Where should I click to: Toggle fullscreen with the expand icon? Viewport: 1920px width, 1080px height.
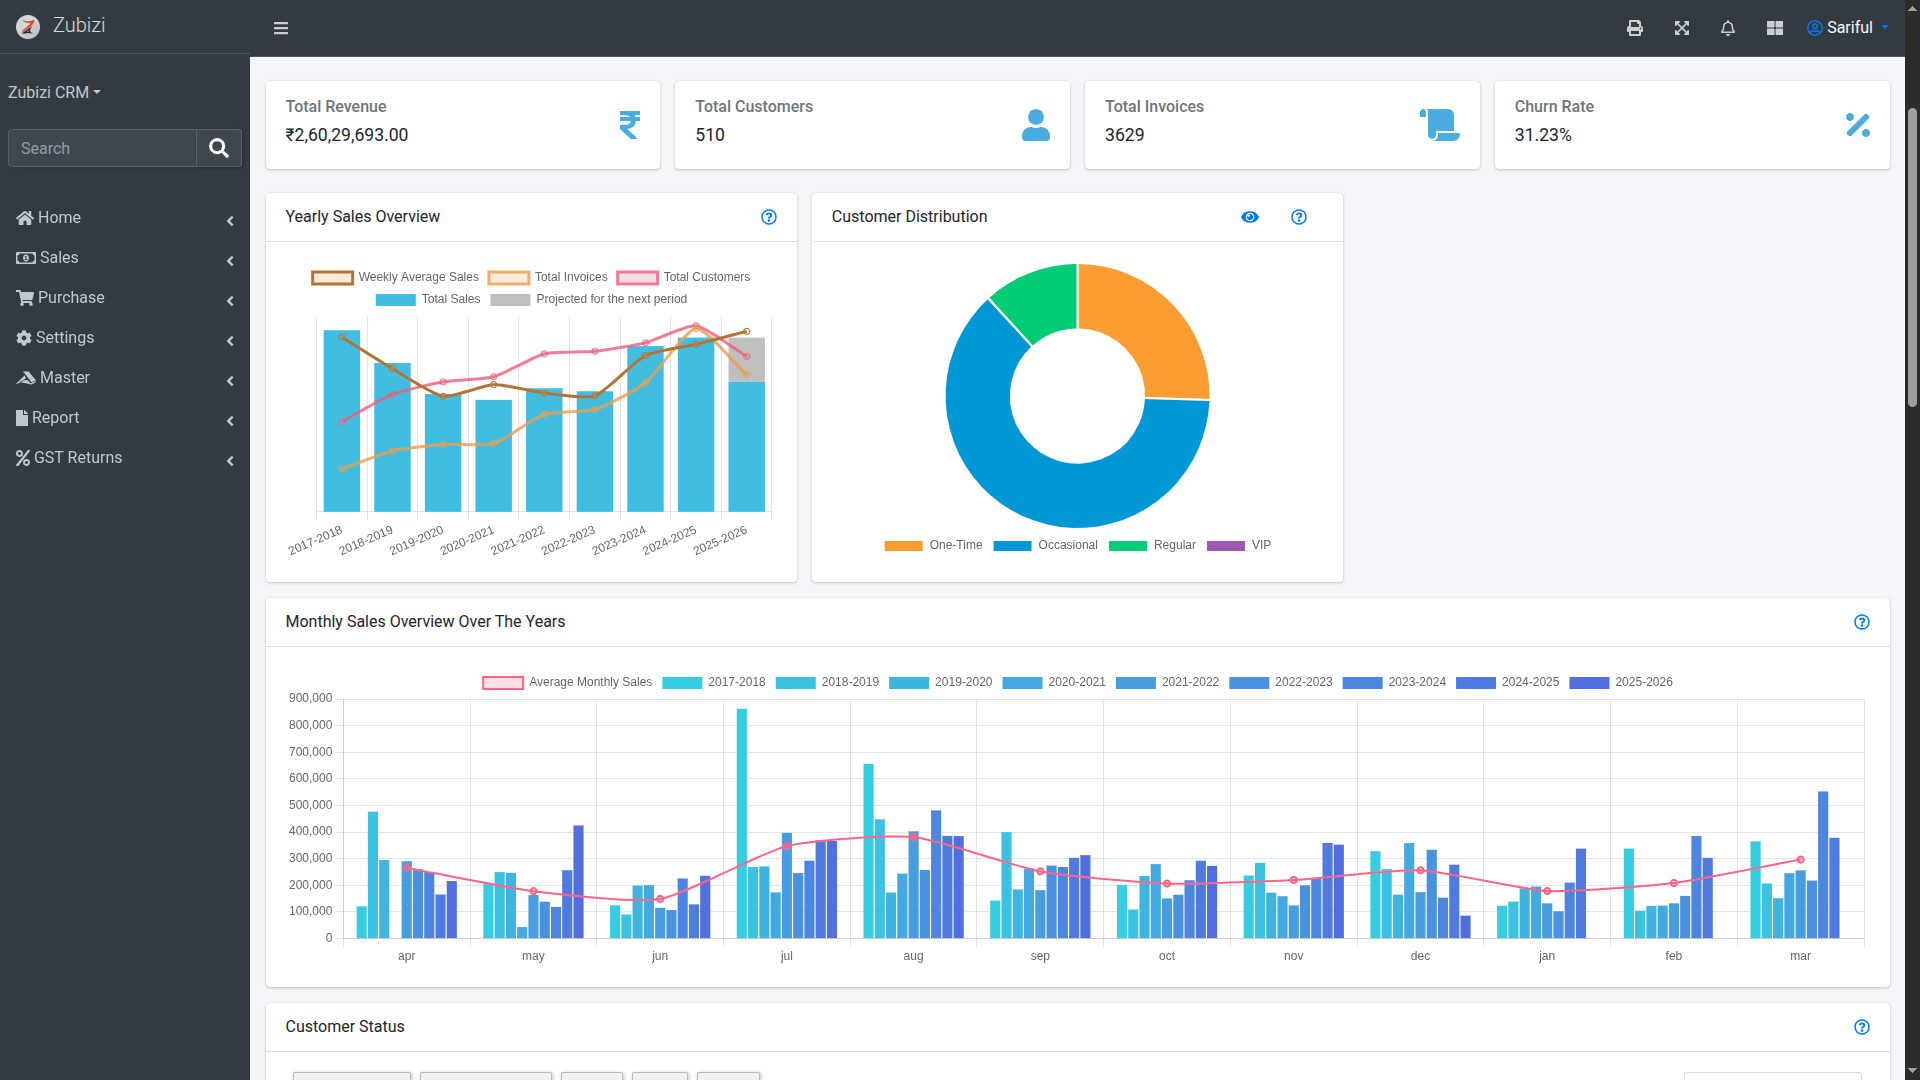point(1682,28)
